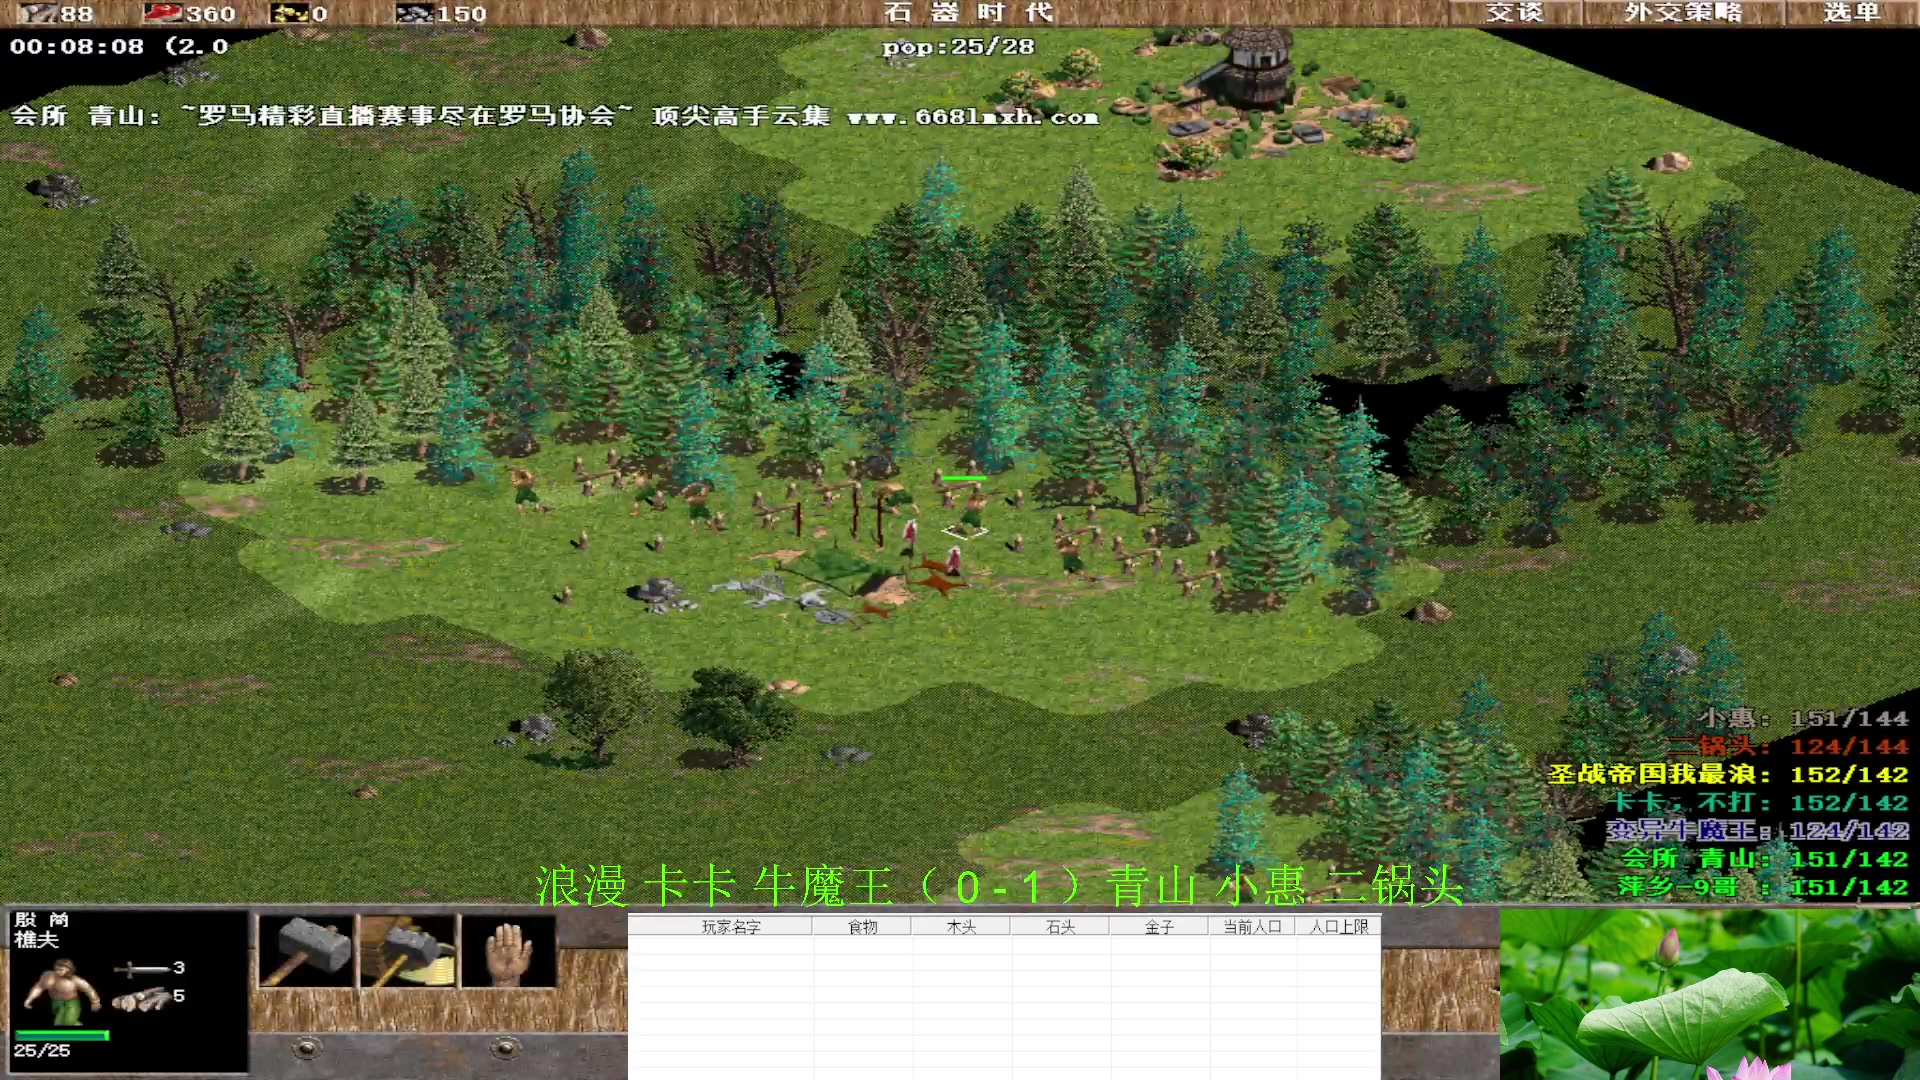This screenshot has height=1080, width=1920.
Task: Click the stone resource icon showing 150
Action: coord(415,13)
